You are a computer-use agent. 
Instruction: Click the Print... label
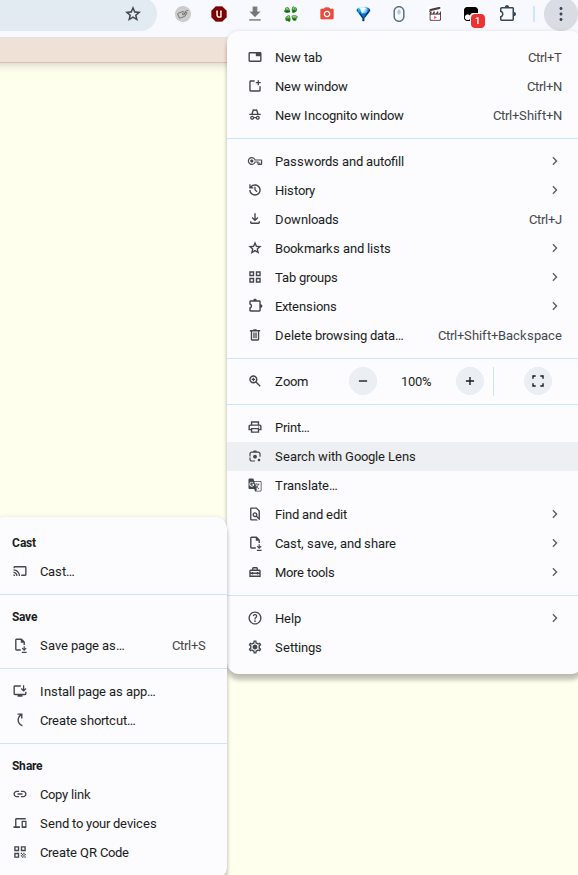click(x=292, y=427)
